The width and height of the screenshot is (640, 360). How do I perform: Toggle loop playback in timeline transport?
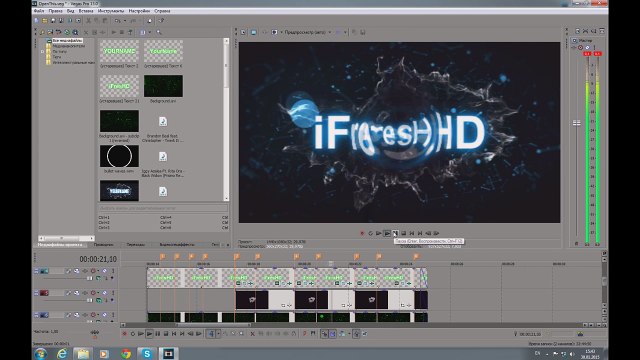pyautogui.click(x=133, y=334)
